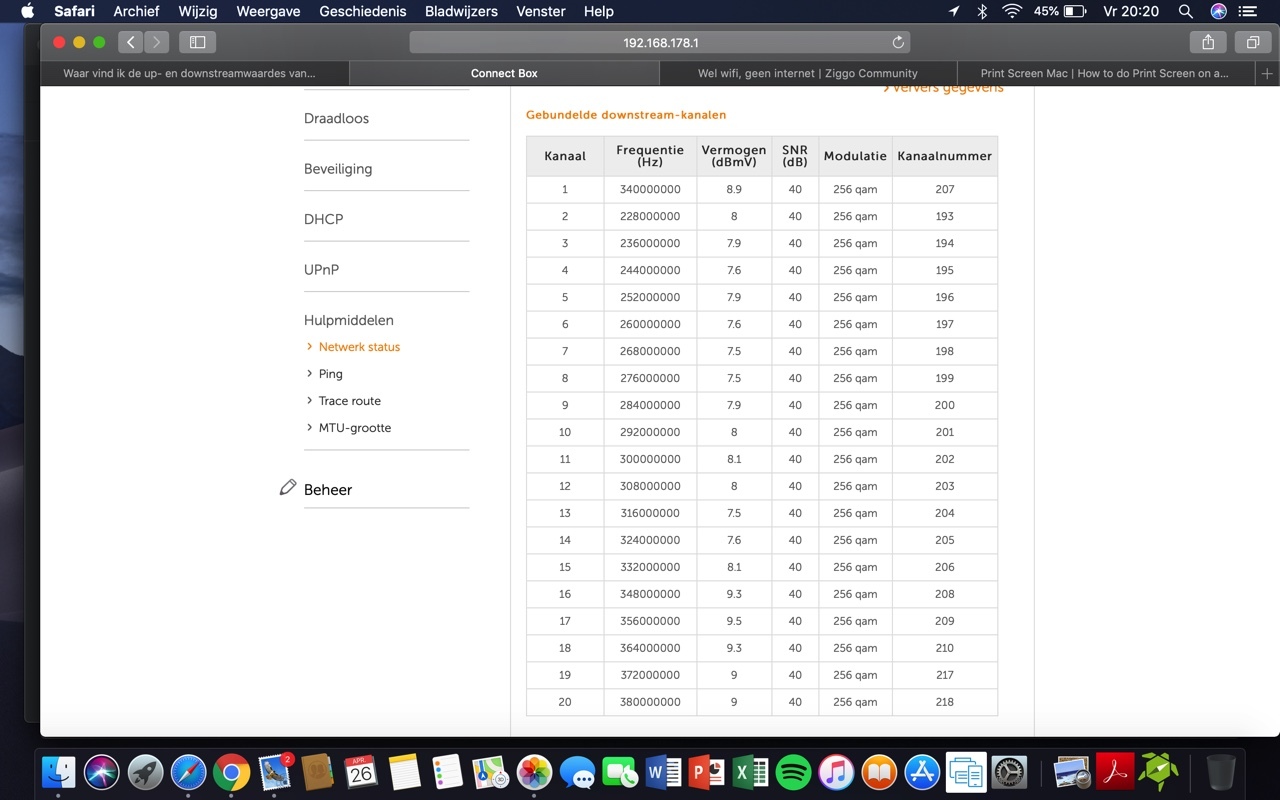Select Netwerk status in sidebar
Viewport: 1280px width, 800px height.
click(x=359, y=347)
